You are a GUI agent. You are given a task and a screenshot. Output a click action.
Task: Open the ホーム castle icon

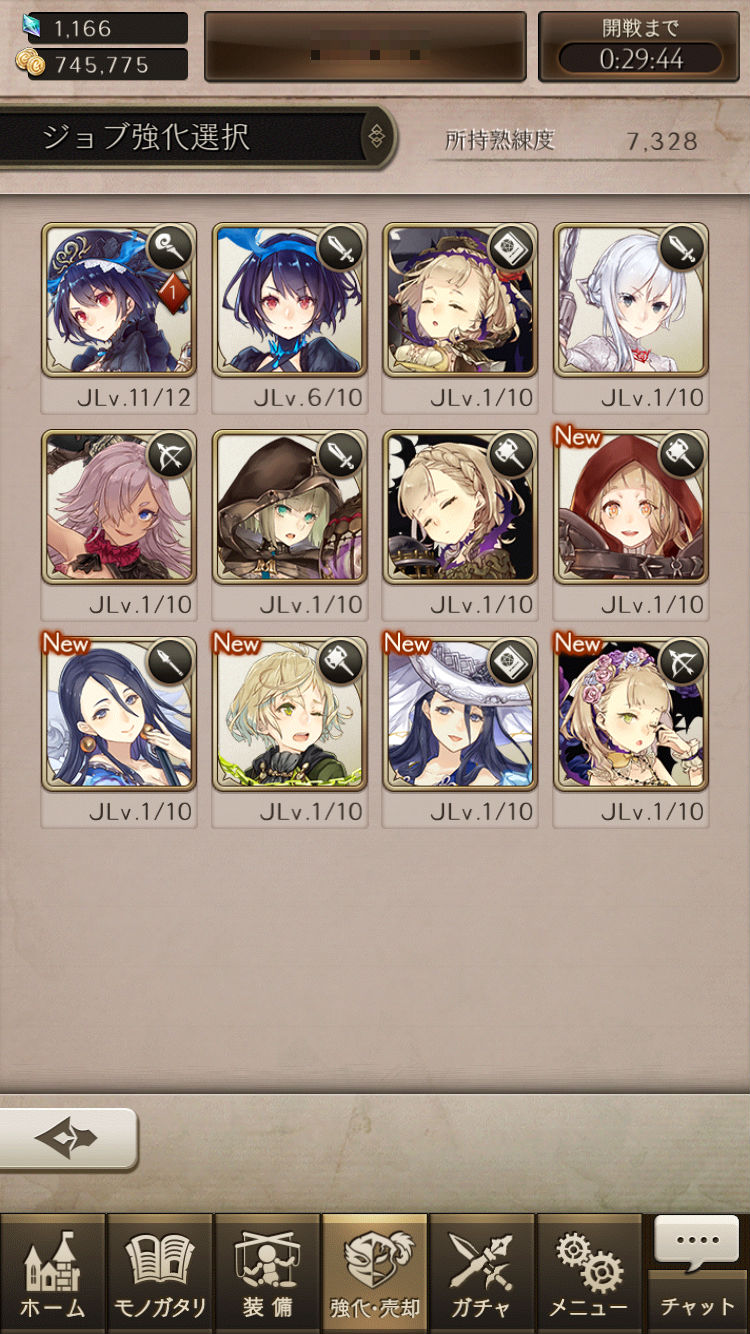point(52,1273)
